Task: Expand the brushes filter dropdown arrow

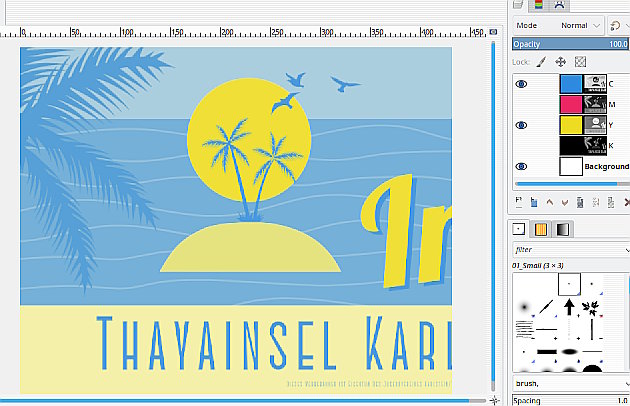Action: [x=626, y=250]
